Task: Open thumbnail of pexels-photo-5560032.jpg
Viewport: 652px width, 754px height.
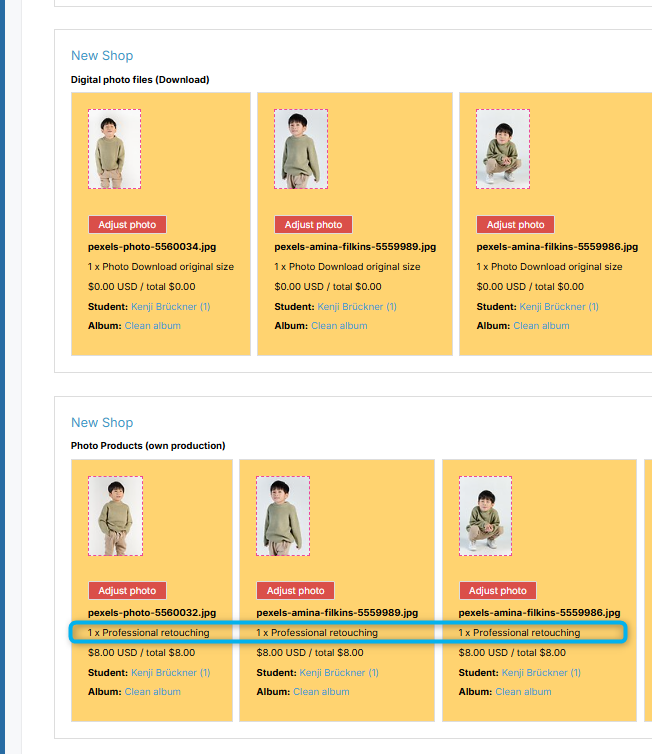Action: (115, 516)
